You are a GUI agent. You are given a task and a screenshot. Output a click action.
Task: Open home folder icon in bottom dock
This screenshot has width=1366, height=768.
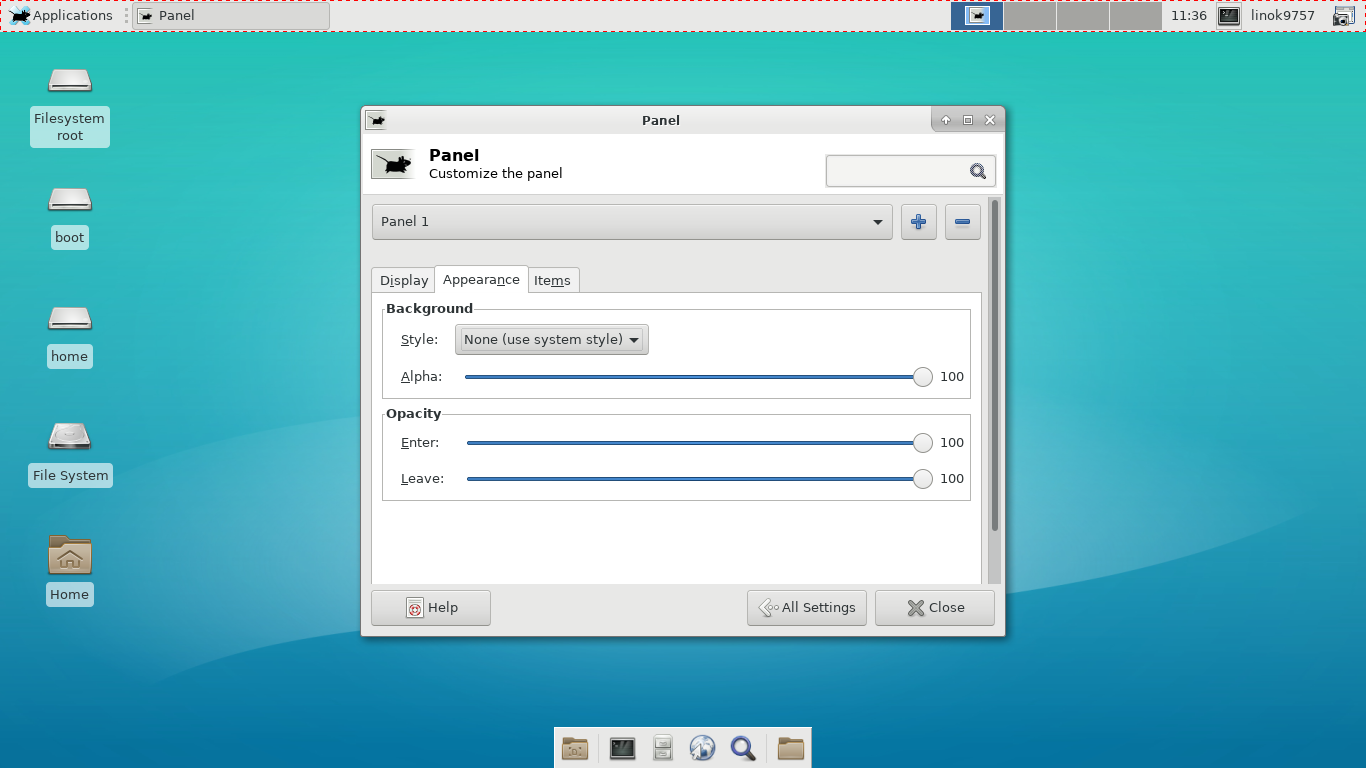(791, 748)
